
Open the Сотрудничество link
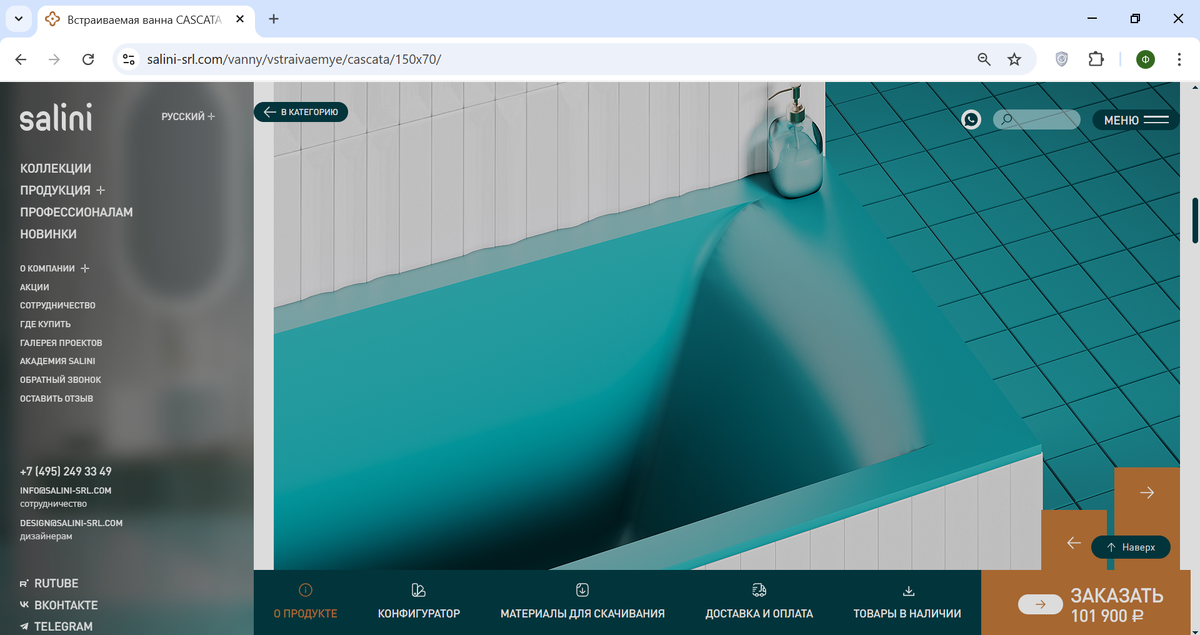58,305
